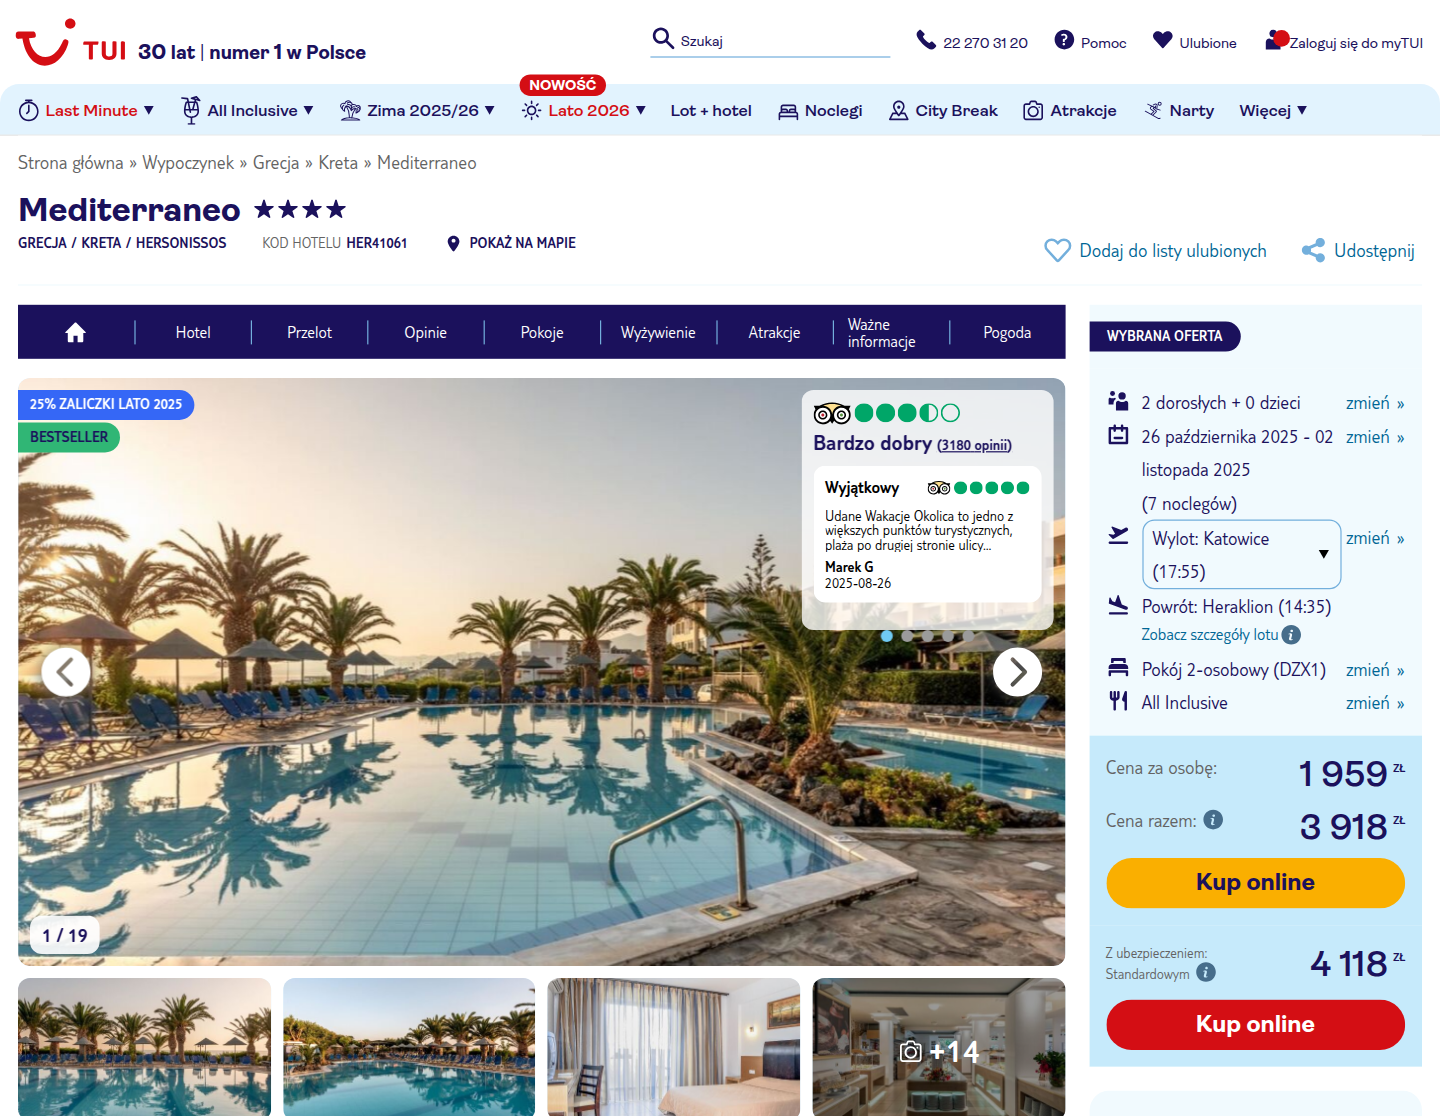Open the +14 photos thumbnail
The height and width of the screenshot is (1116, 1440).
point(938,1047)
